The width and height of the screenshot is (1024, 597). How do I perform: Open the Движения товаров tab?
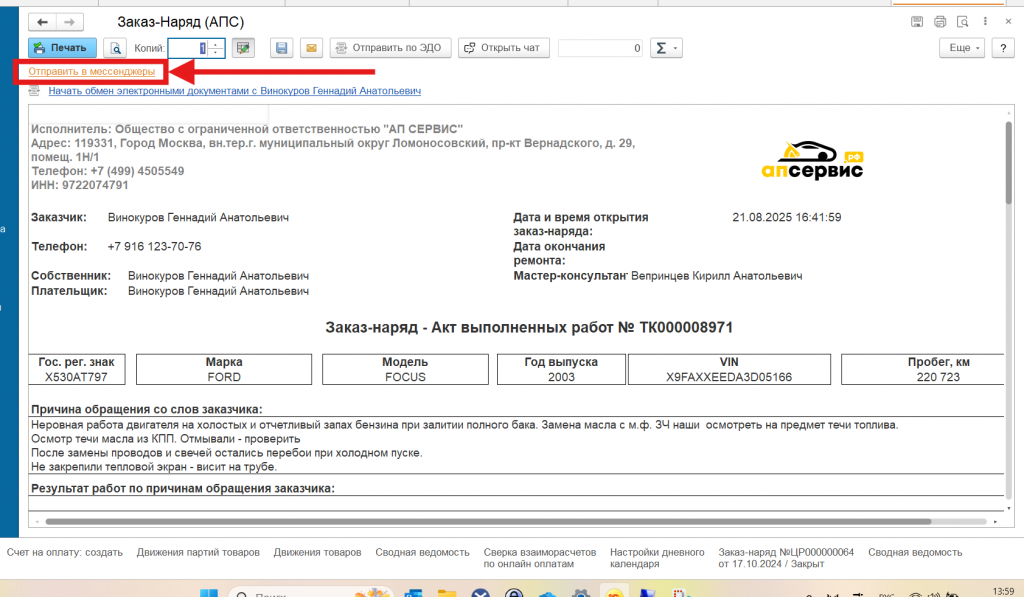317,552
